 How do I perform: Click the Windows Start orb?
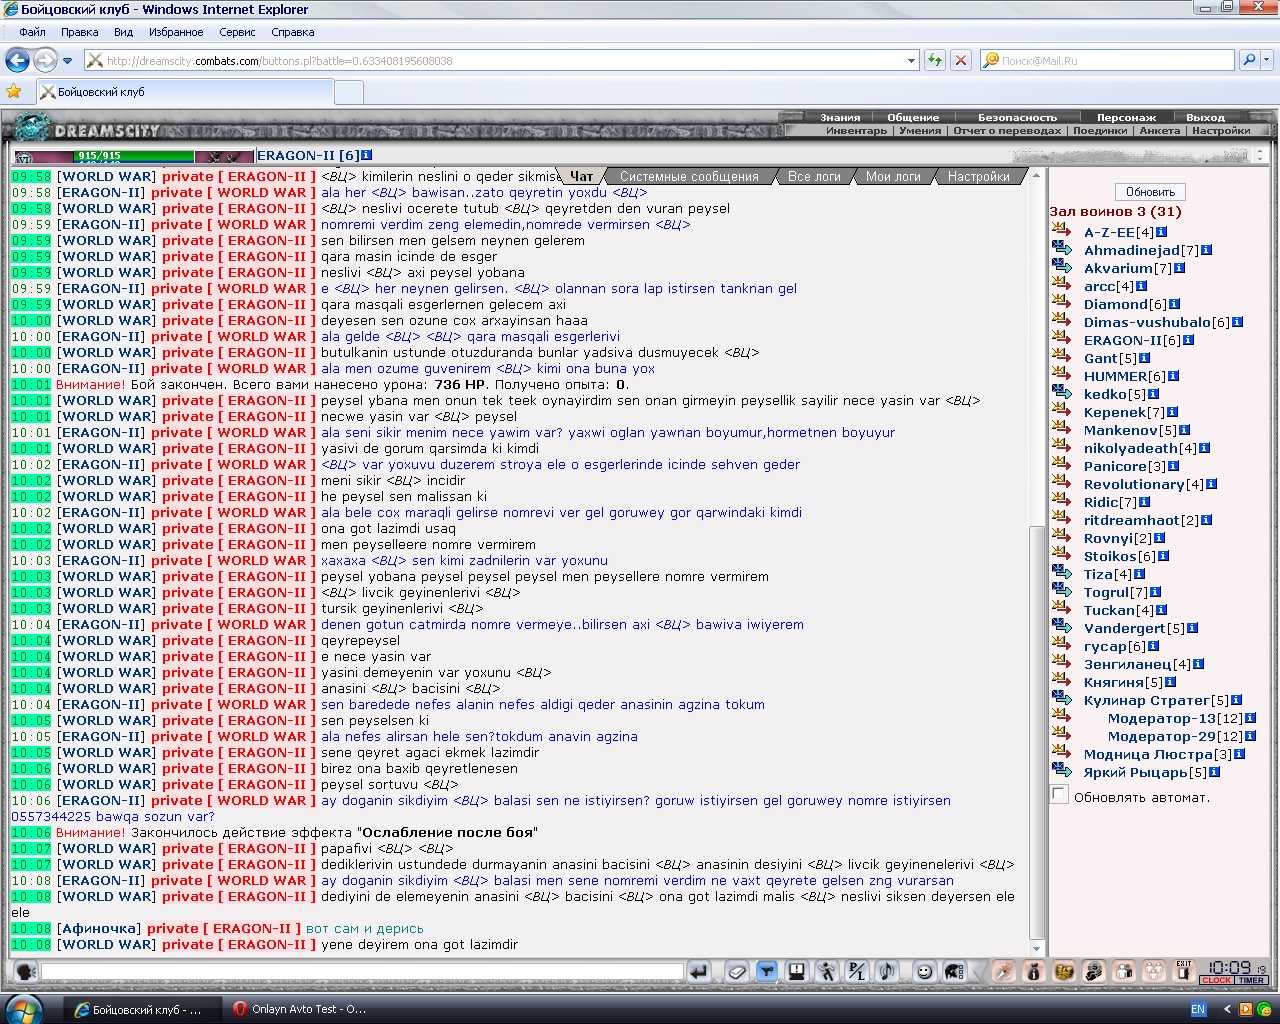(x=24, y=1009)
